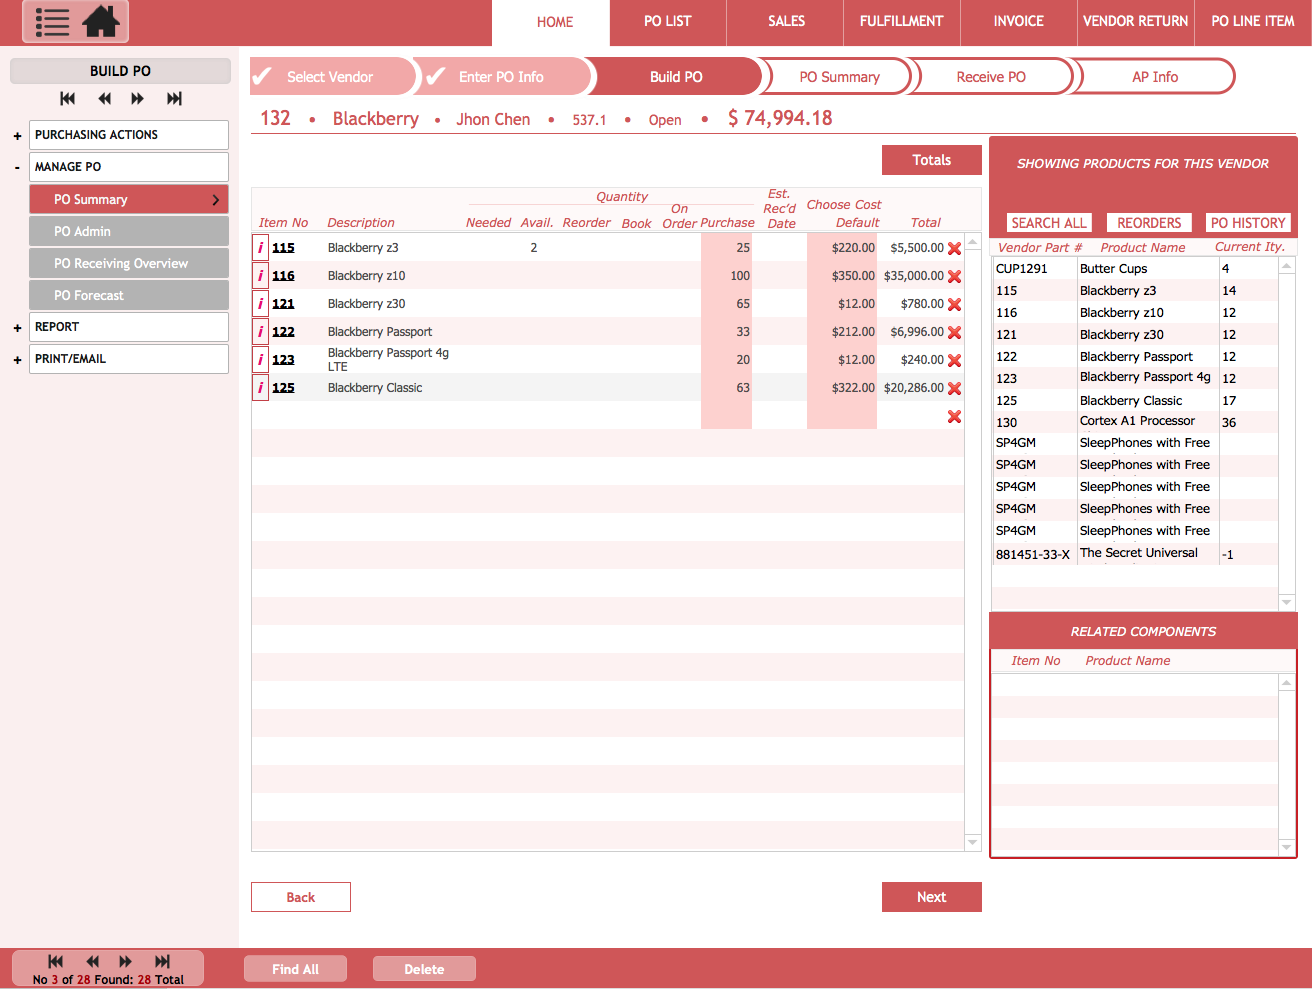
Task: Open info icon for item 121
Action: [260, 304]
